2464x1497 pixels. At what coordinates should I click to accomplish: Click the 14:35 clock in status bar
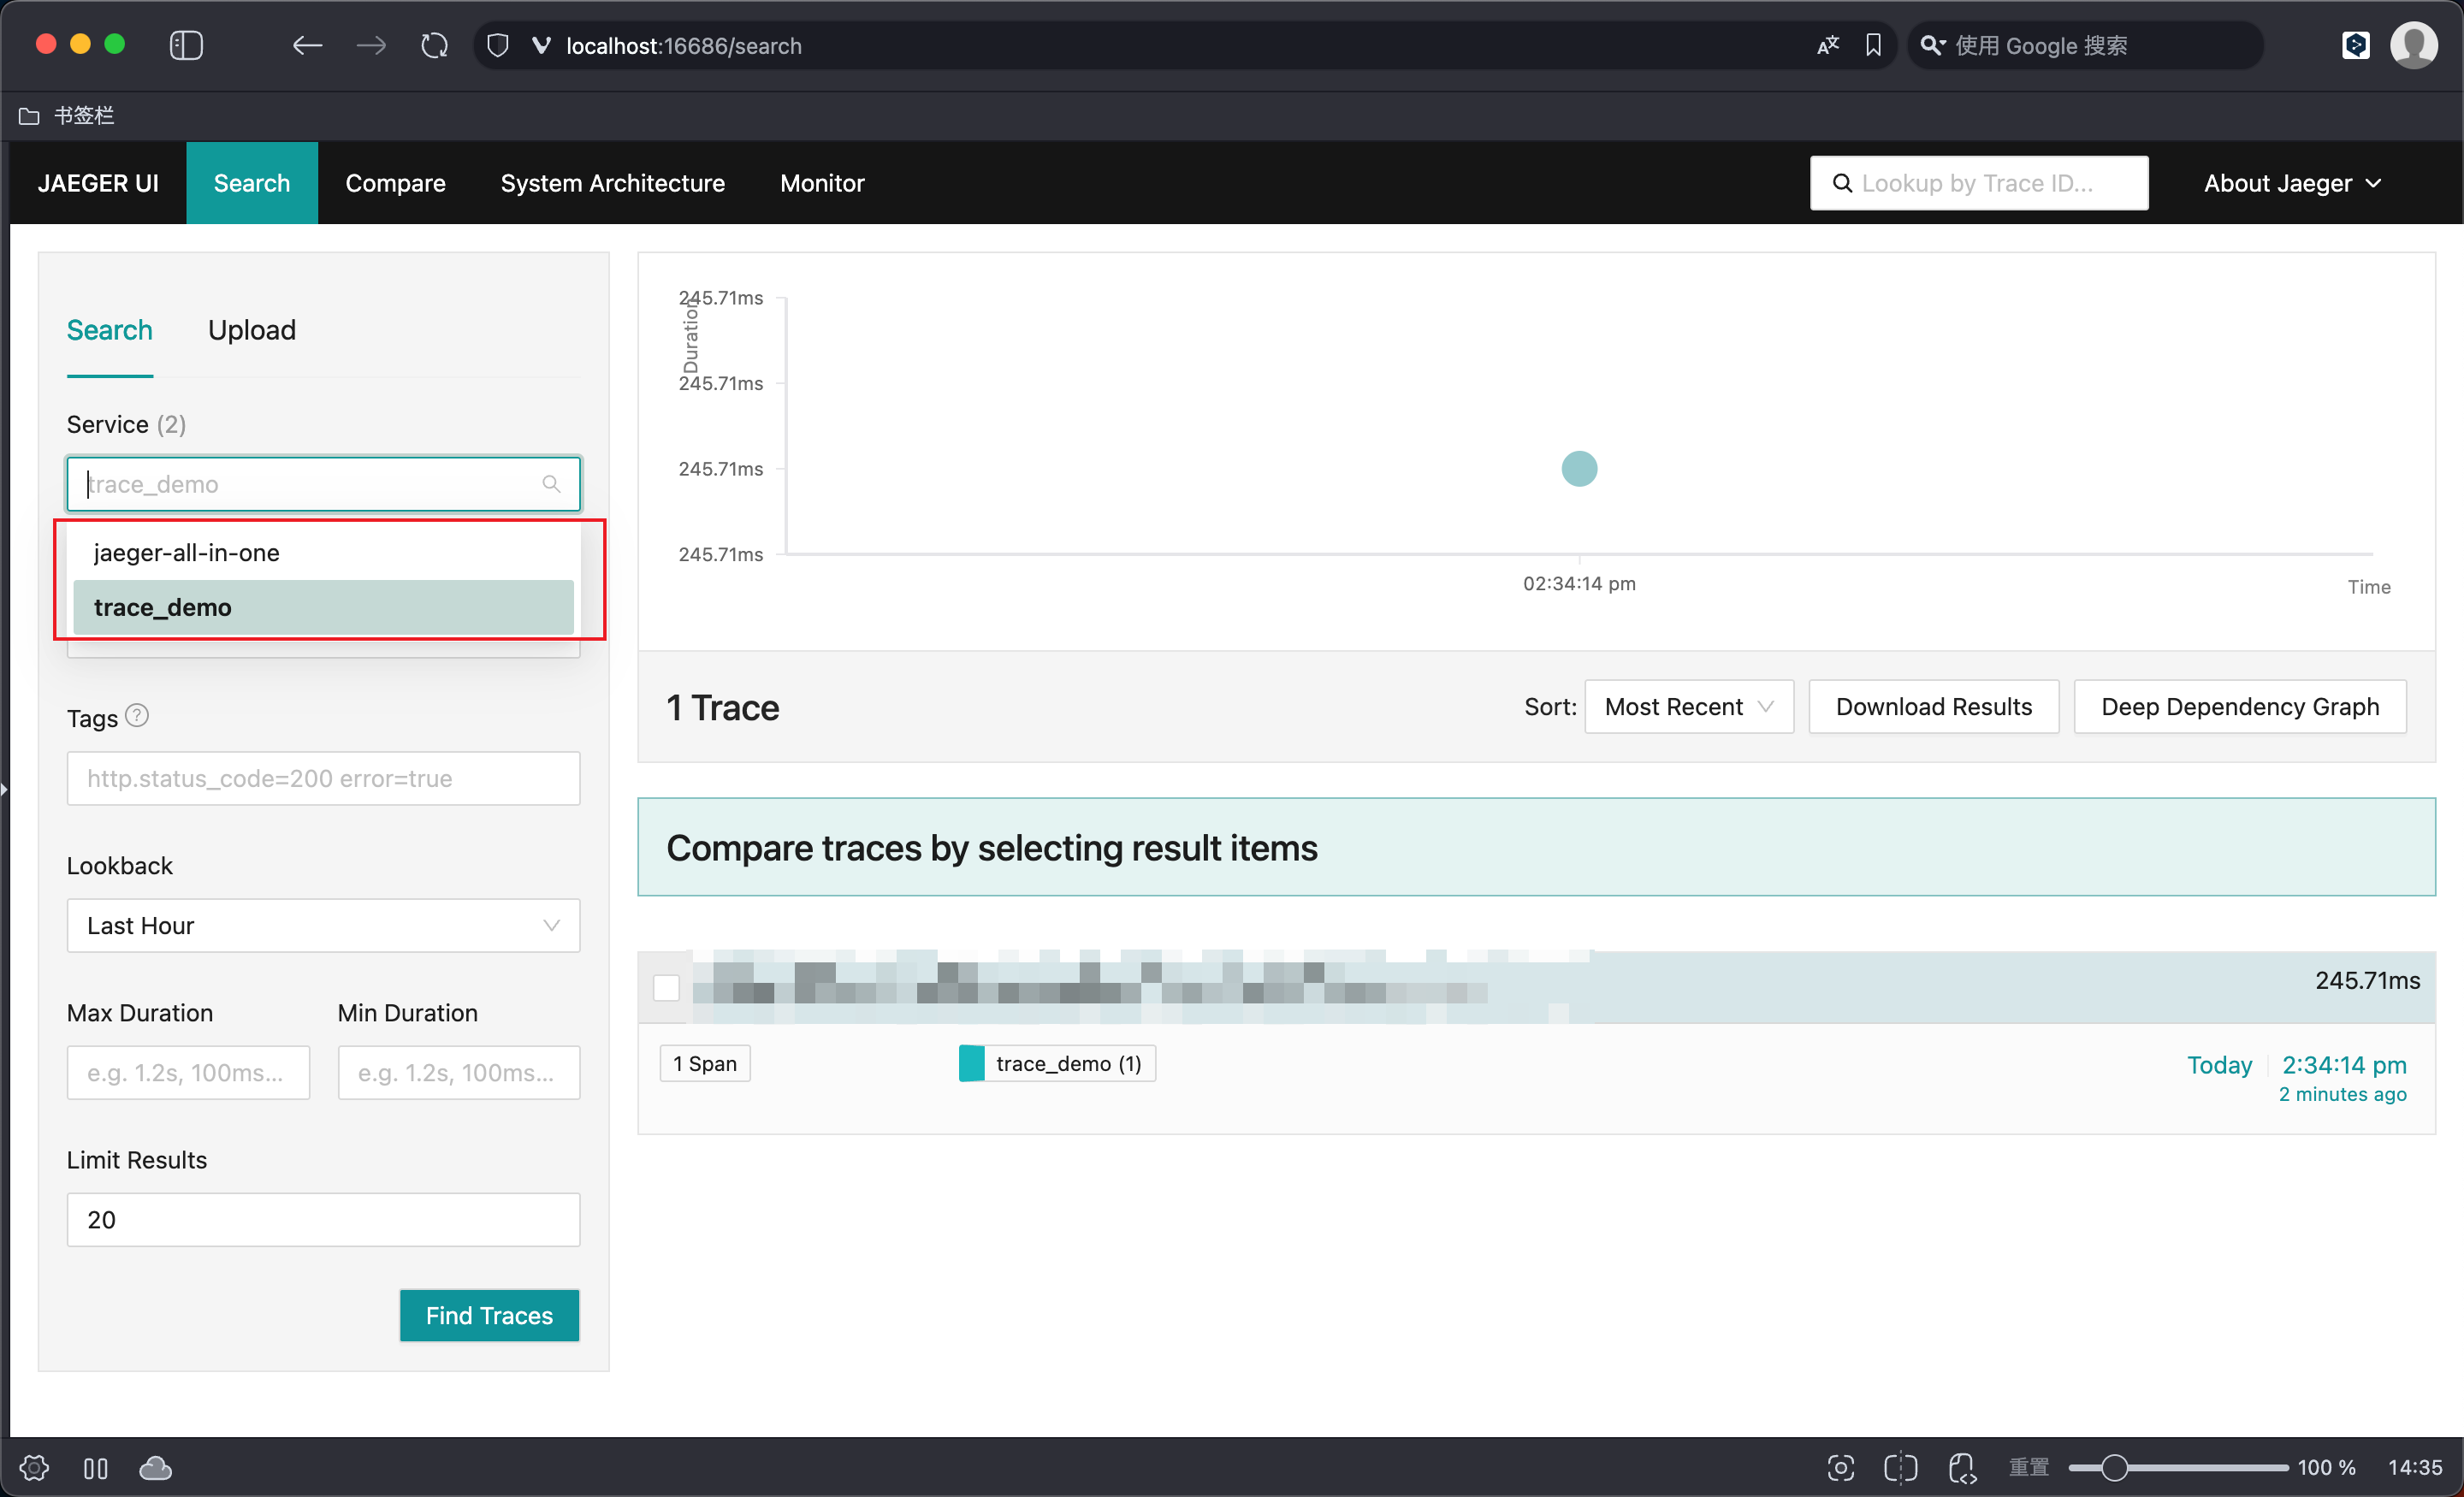click(x=2415, y=1467)
